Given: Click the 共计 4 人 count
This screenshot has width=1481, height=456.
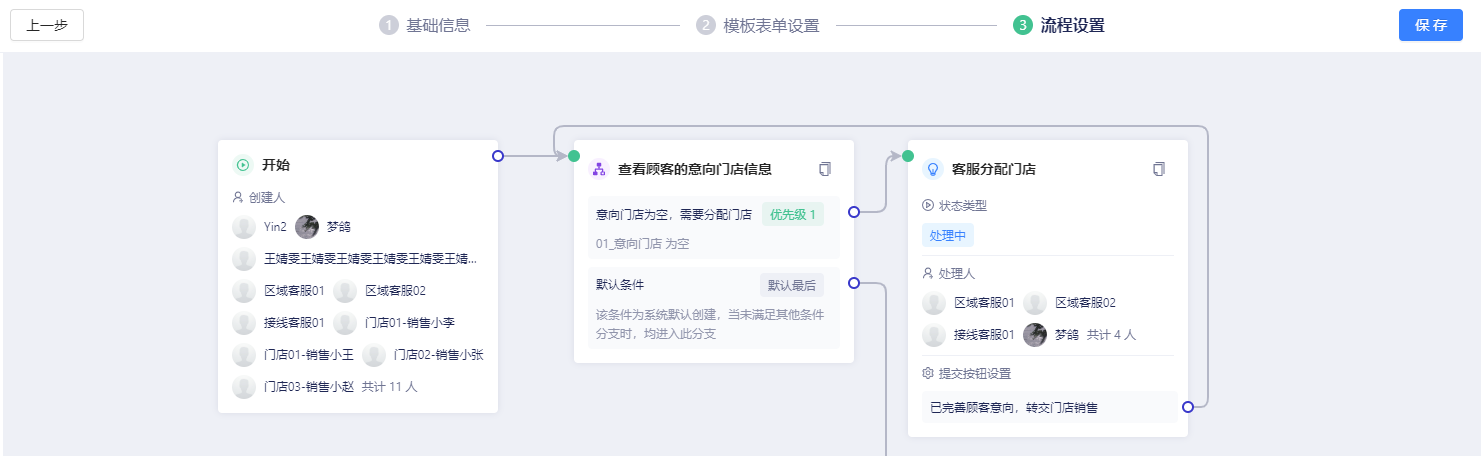Looking at the screenshot, I should [x=1111, y=335].
